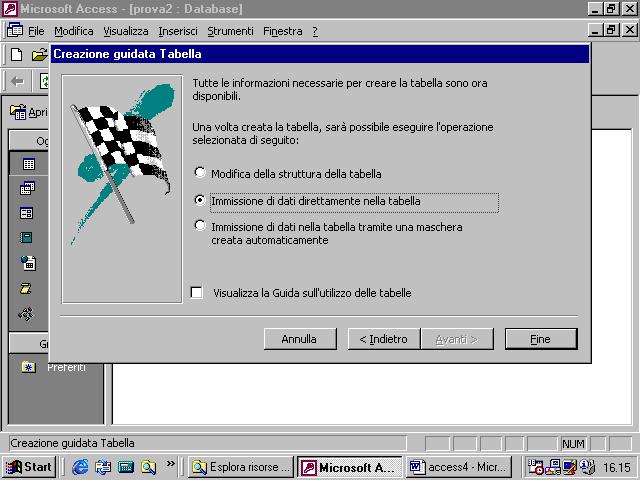Launch Internet Explorer from quick launch
Screen dimensions: 640x480
(x=80, y=467)
